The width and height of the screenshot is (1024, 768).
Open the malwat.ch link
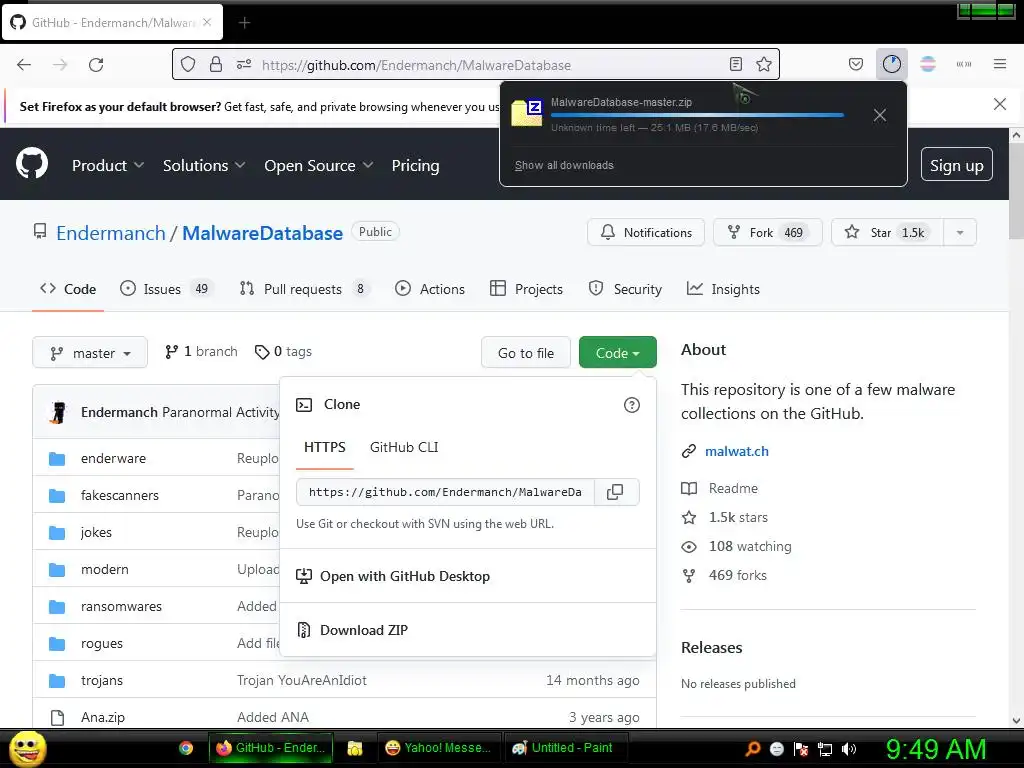point(737,451)
